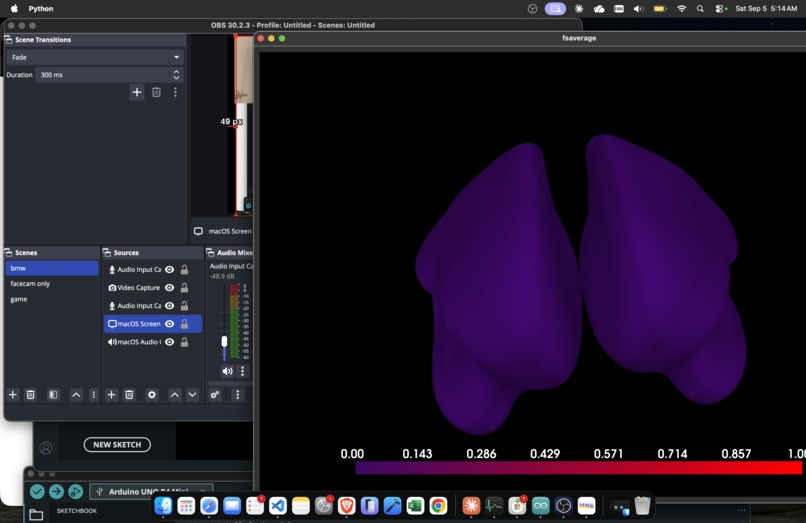Open Spotlight search in menu bar
This screenshot has height=523, width=806.
(700, 9)
